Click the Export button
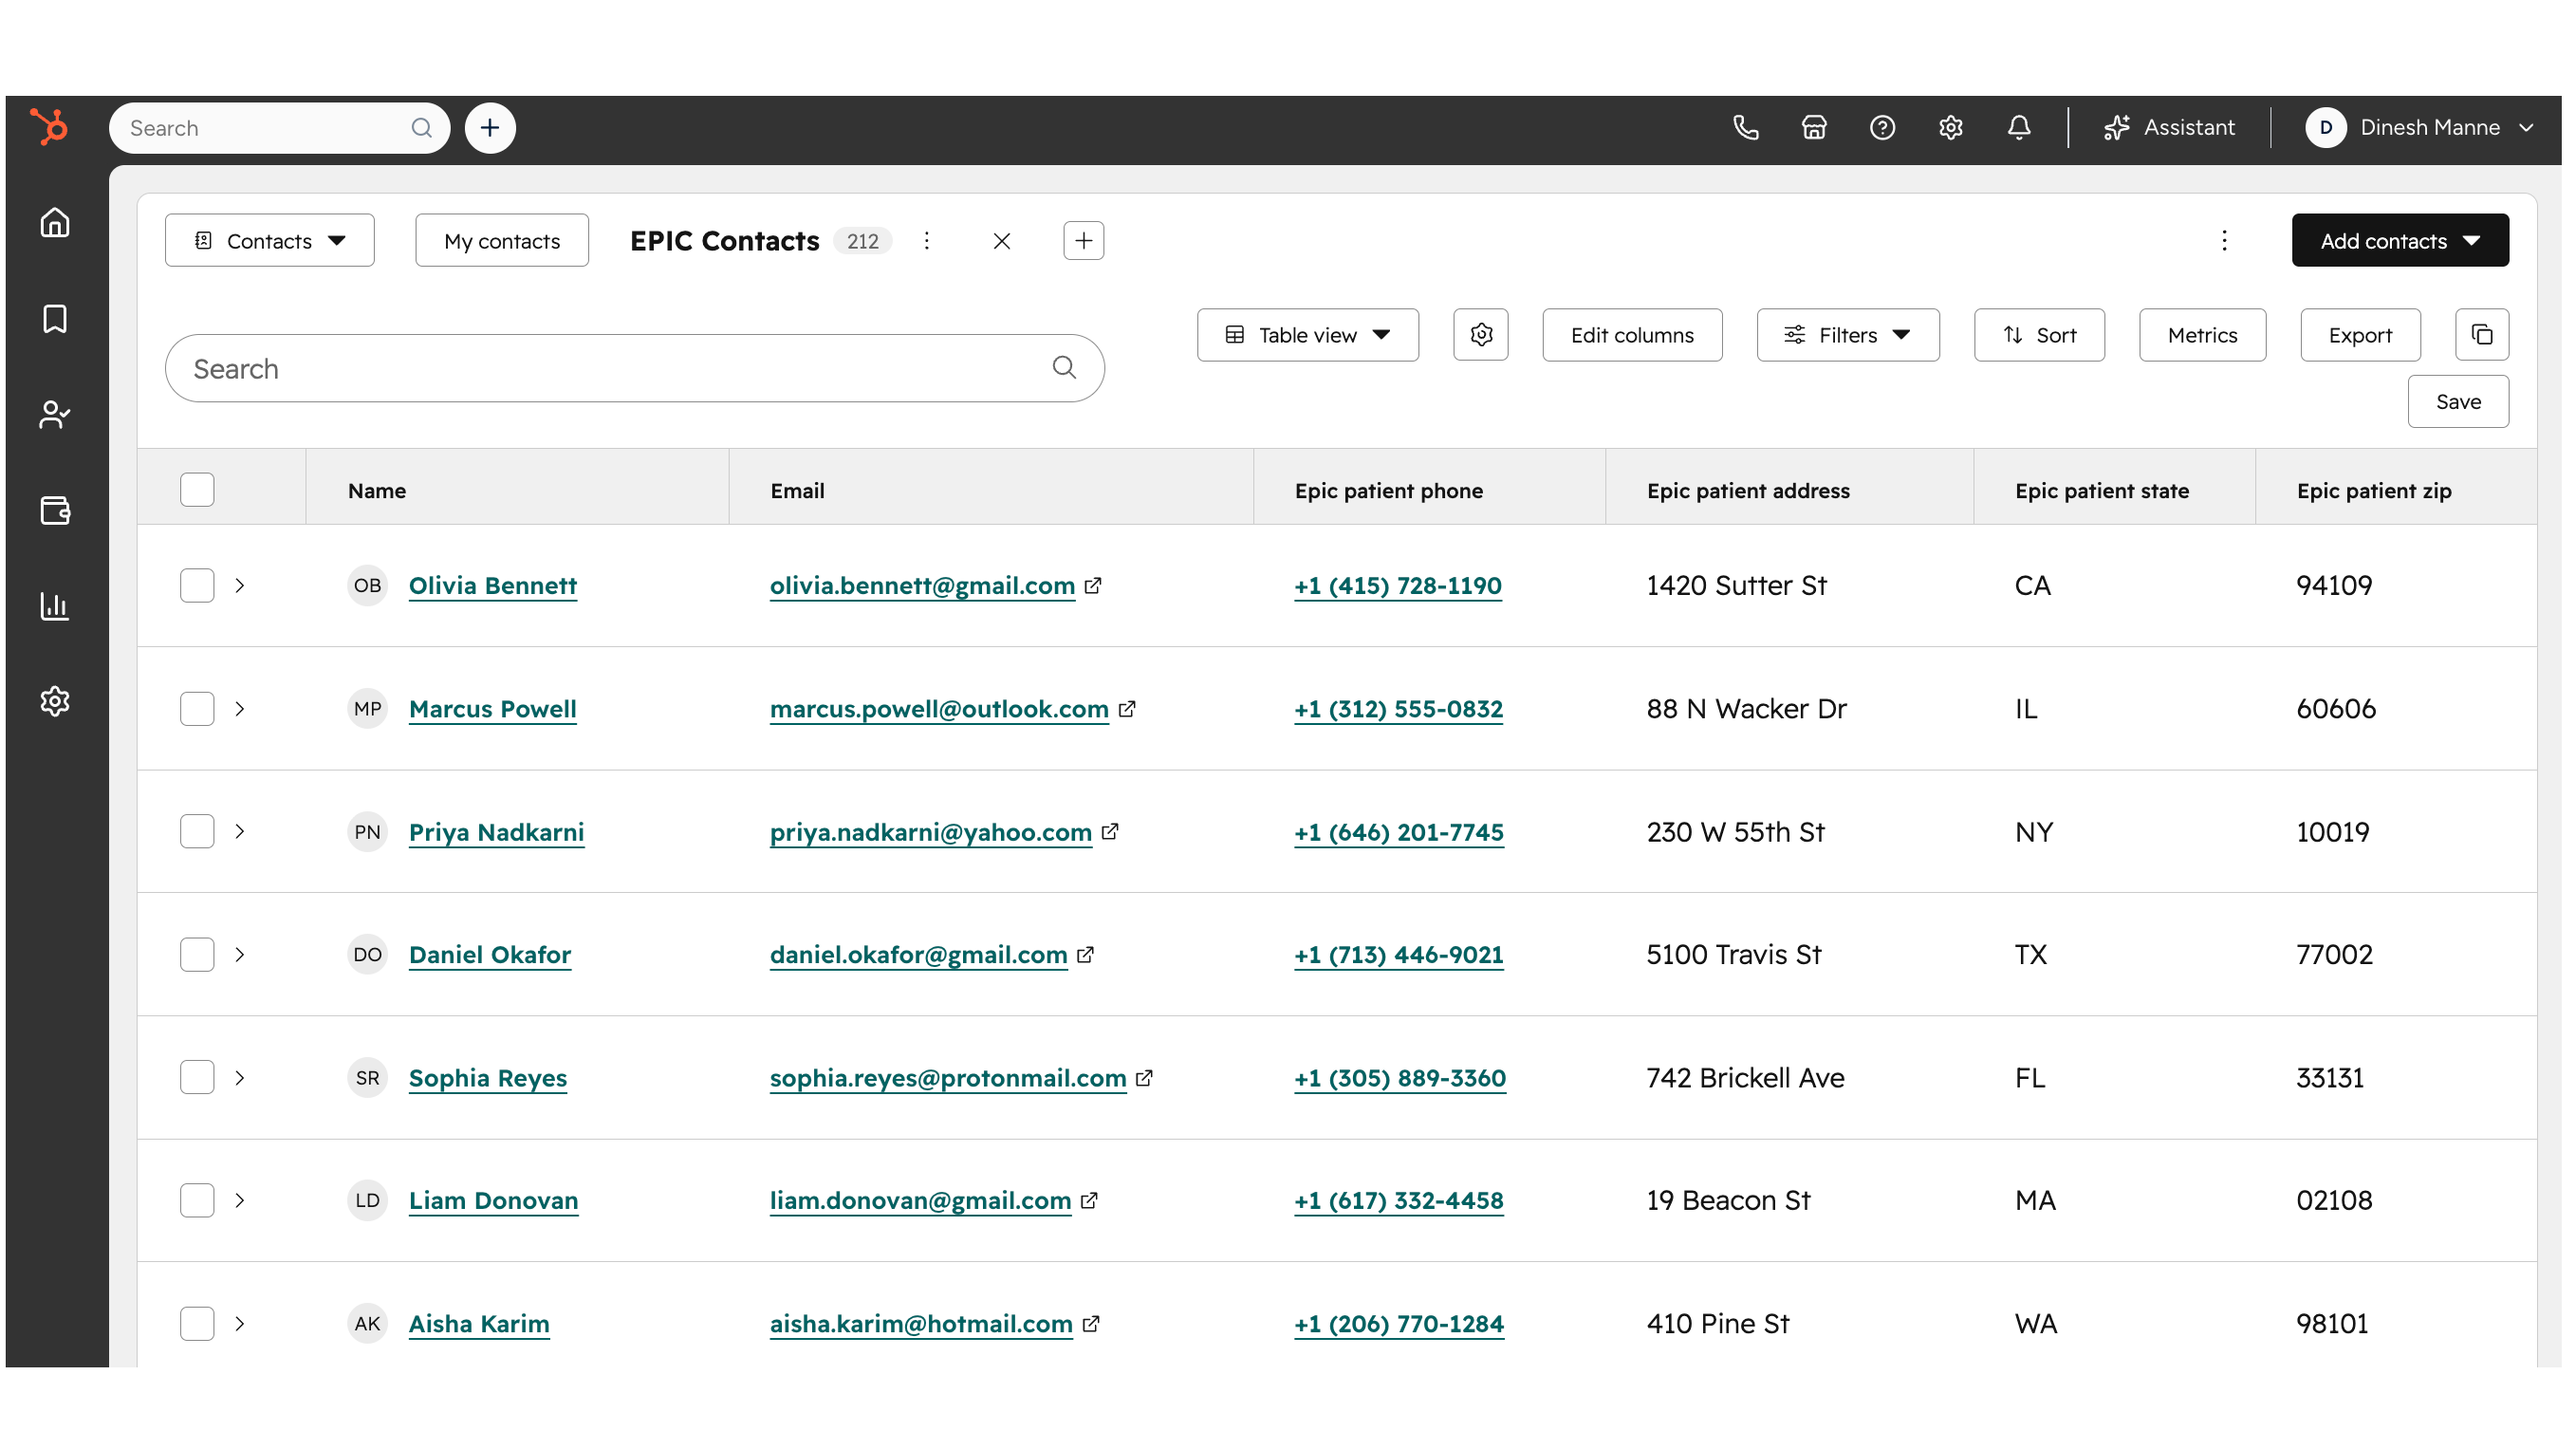 [2360, 335]
